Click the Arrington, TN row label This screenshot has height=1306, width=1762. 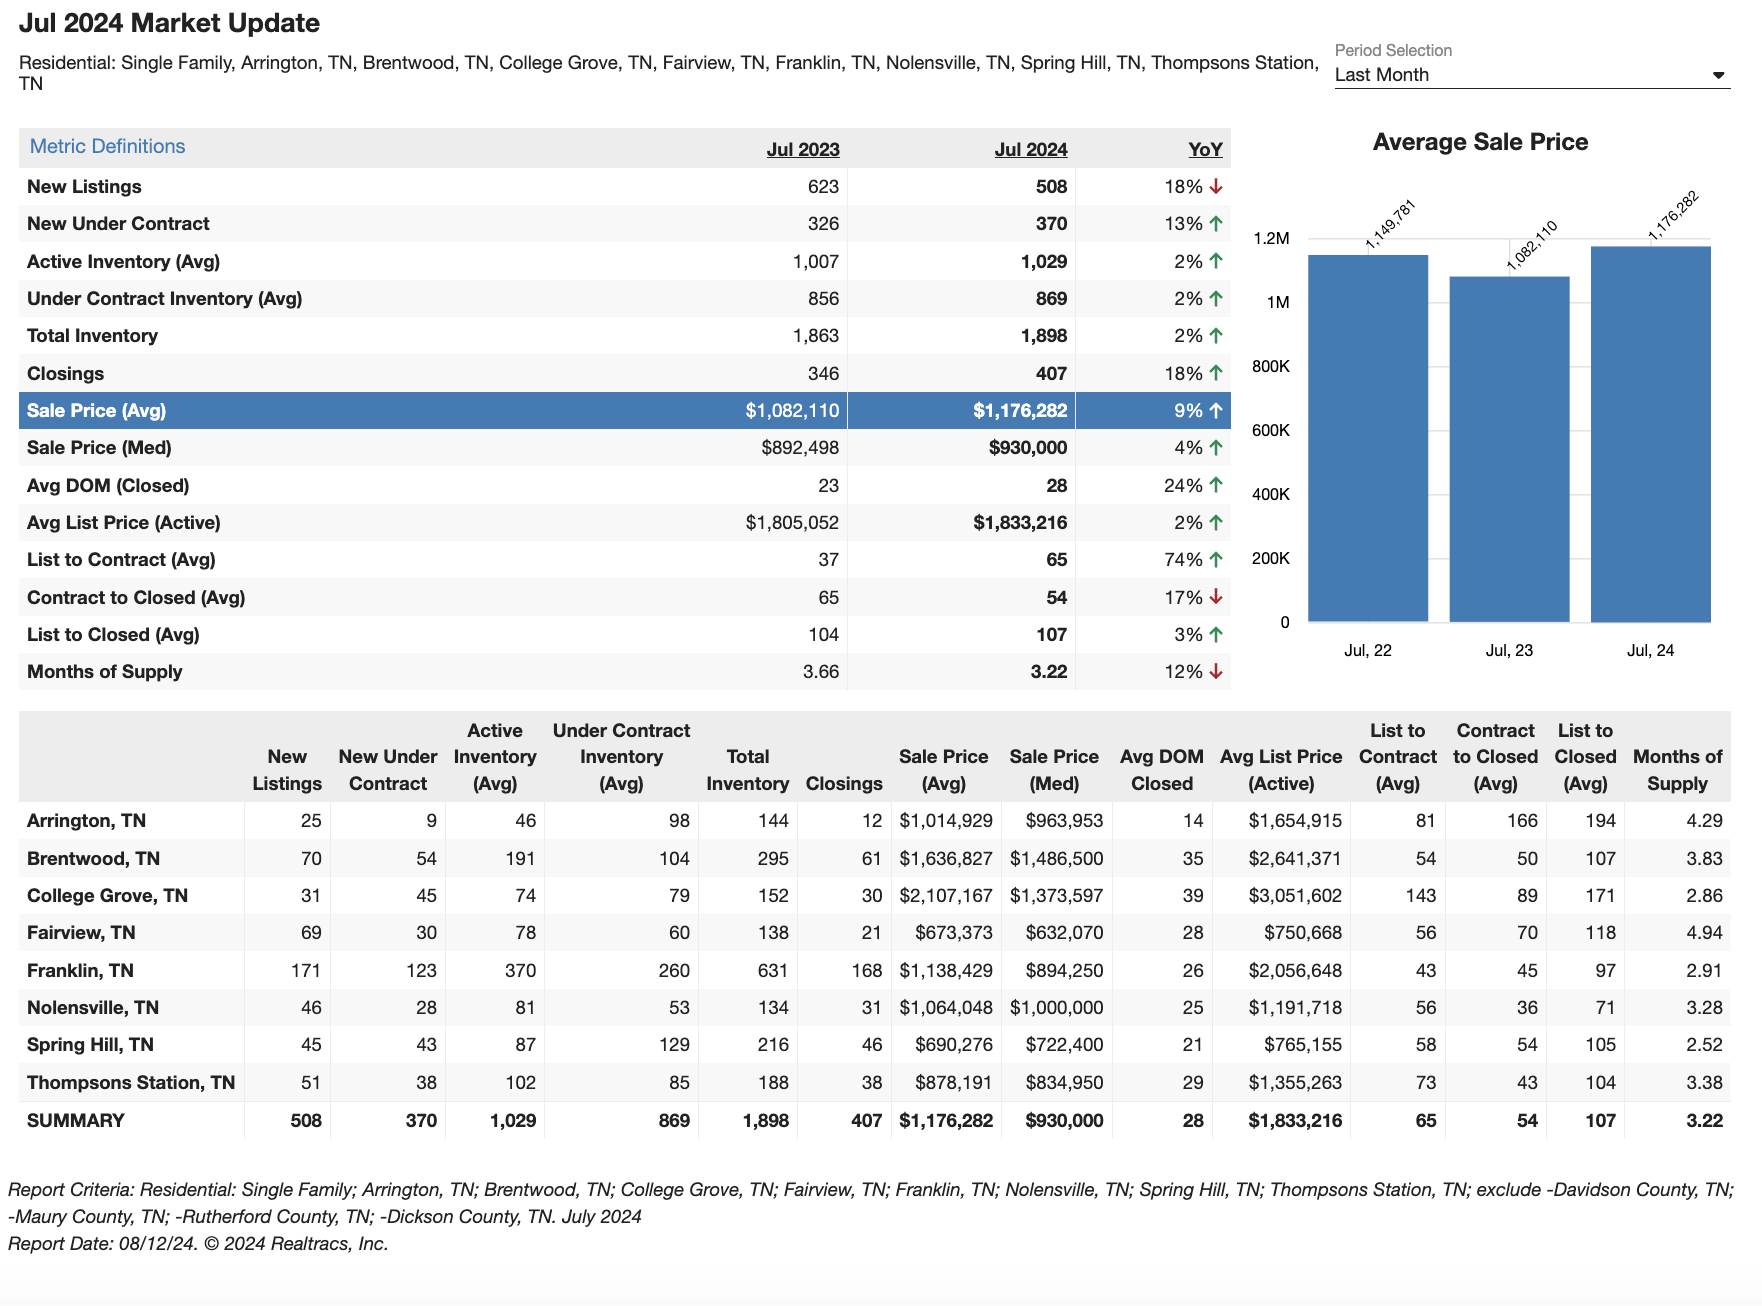point(86,821)
